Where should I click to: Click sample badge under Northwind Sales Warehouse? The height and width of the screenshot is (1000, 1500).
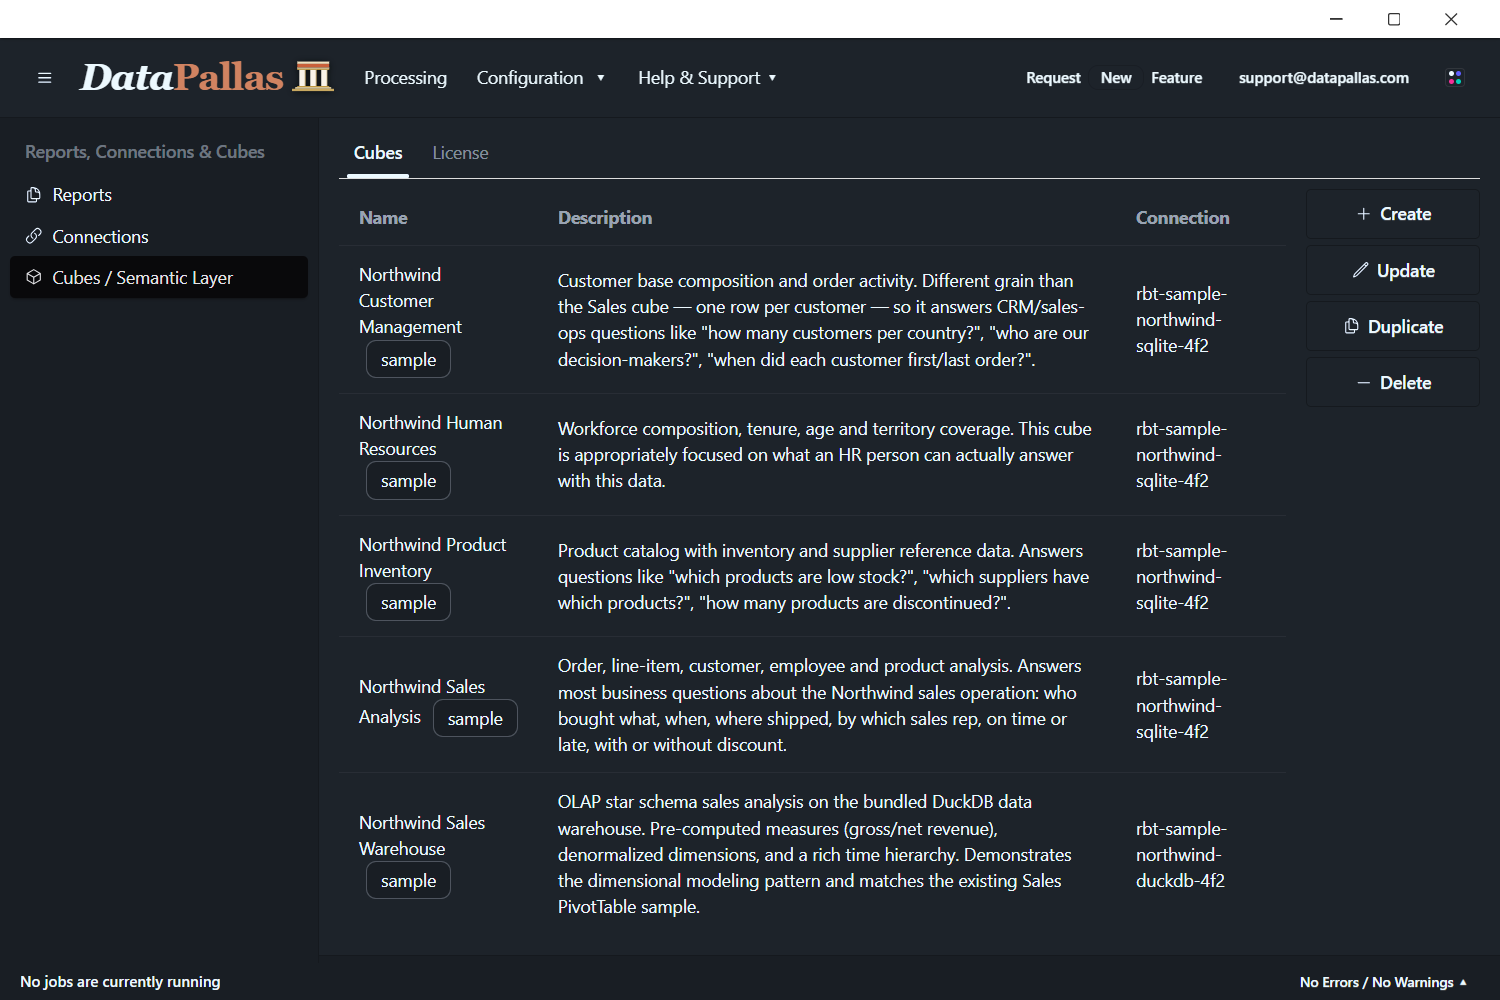coord(408,881)
